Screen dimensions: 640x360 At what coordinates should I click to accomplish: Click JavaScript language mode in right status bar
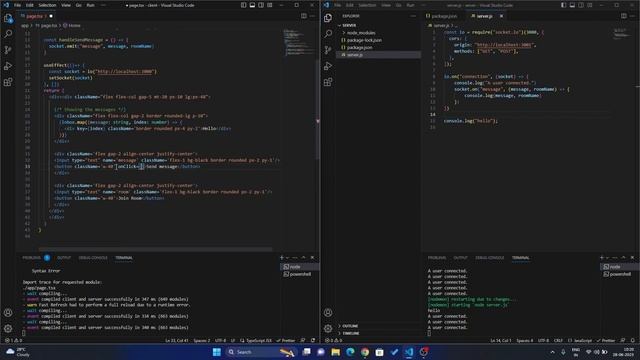coord(580,340)
